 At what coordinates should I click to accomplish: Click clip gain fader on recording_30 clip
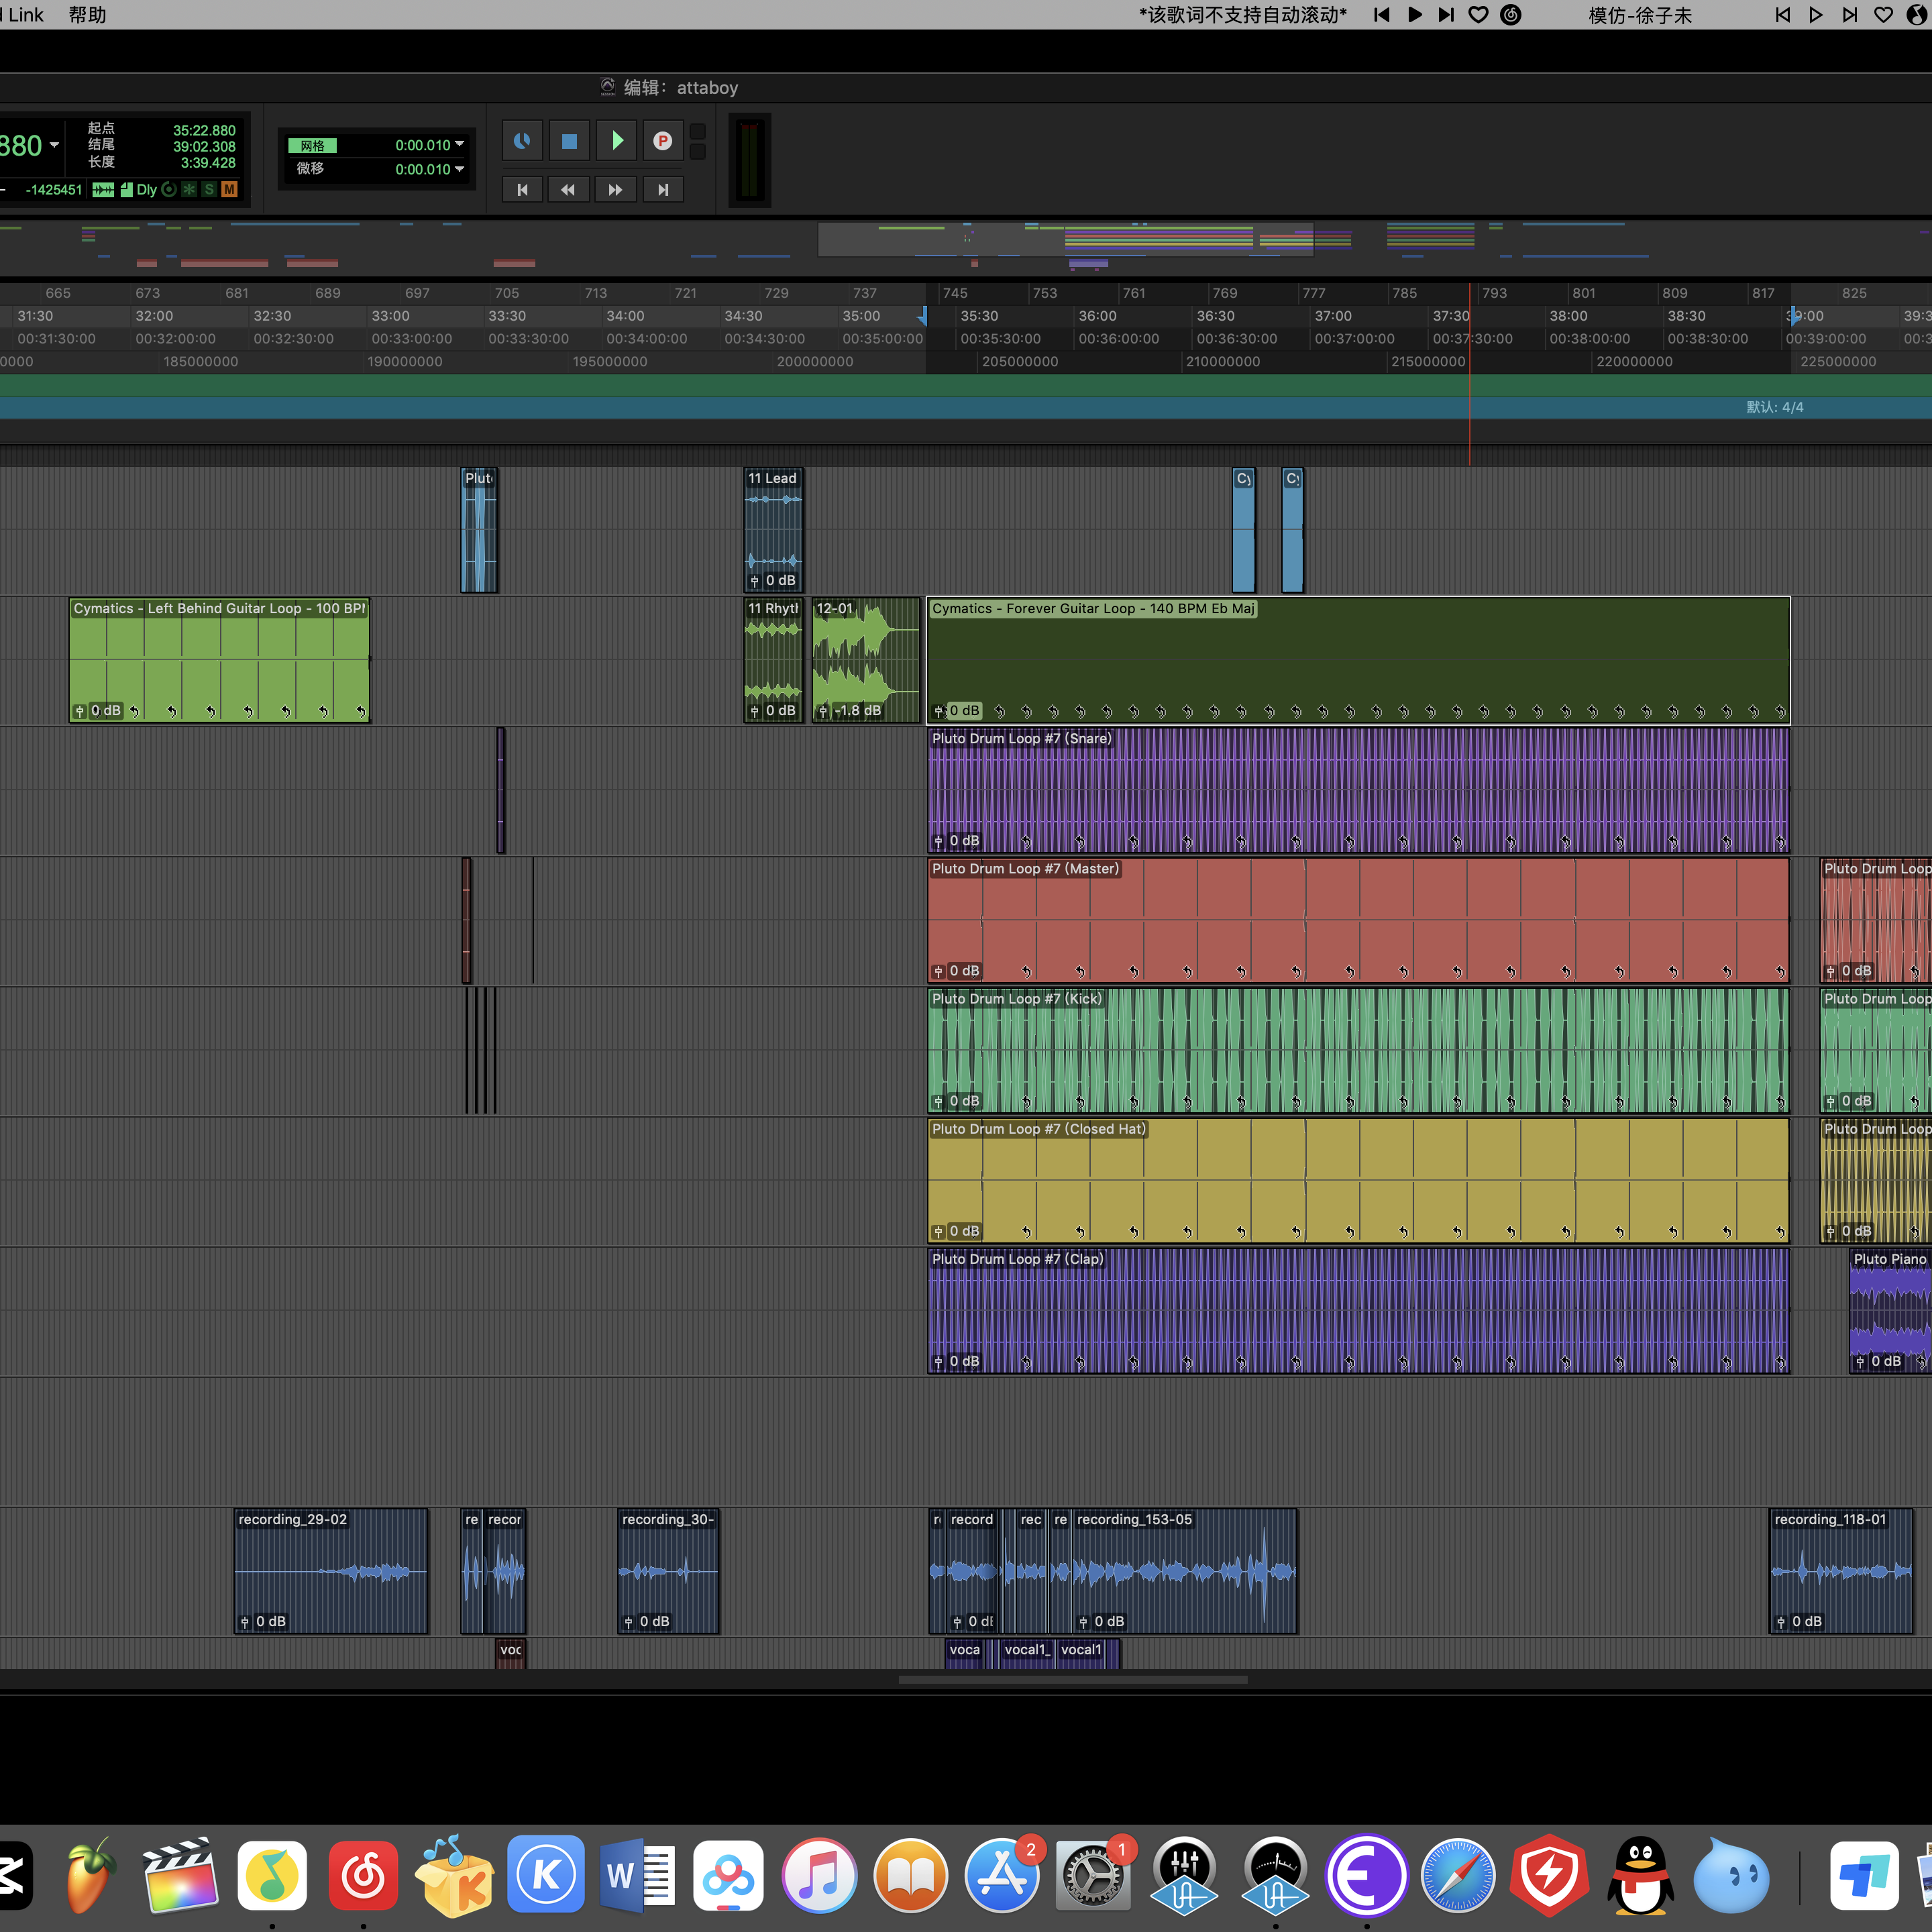click(629, 1622)
